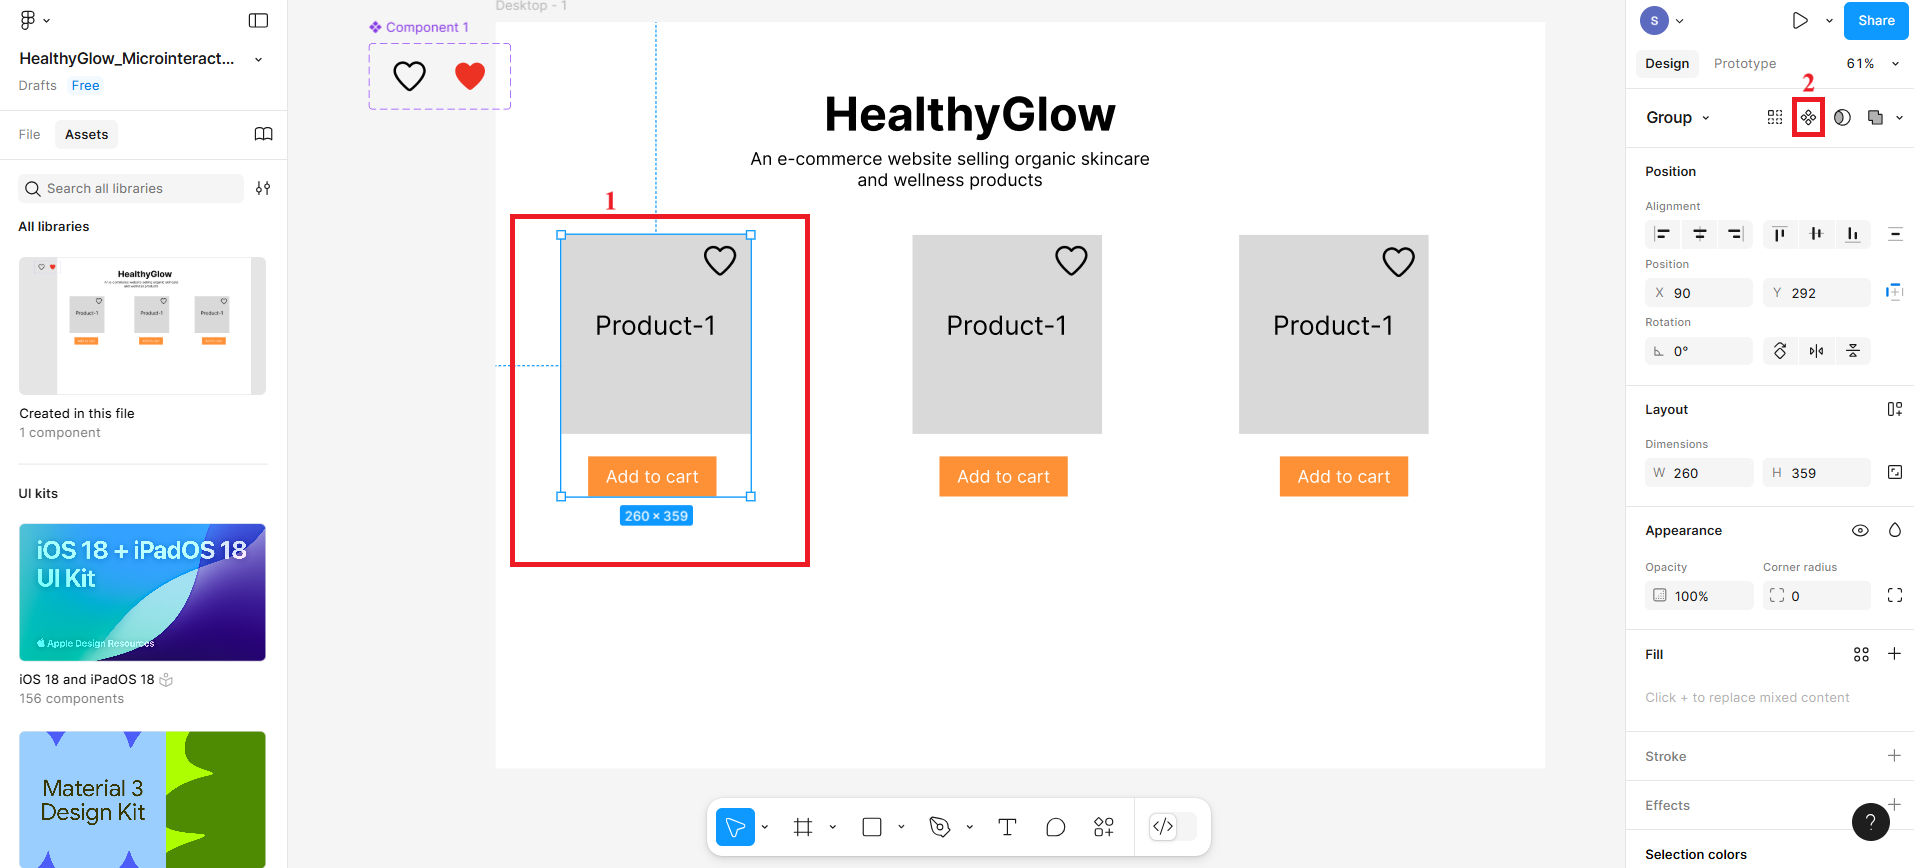This screenshot has width=1914, height=868.
Task: Select the Comment tool
Action: [x=1055, y=827]
